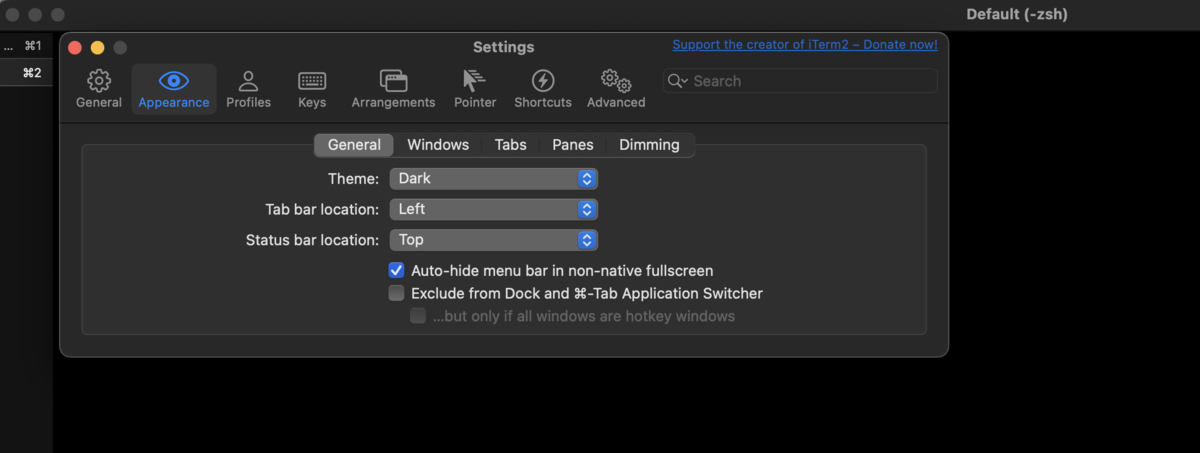Toggle only if all windows are hotkey checkbox
1200x453 pixels.
coord(418,316)
